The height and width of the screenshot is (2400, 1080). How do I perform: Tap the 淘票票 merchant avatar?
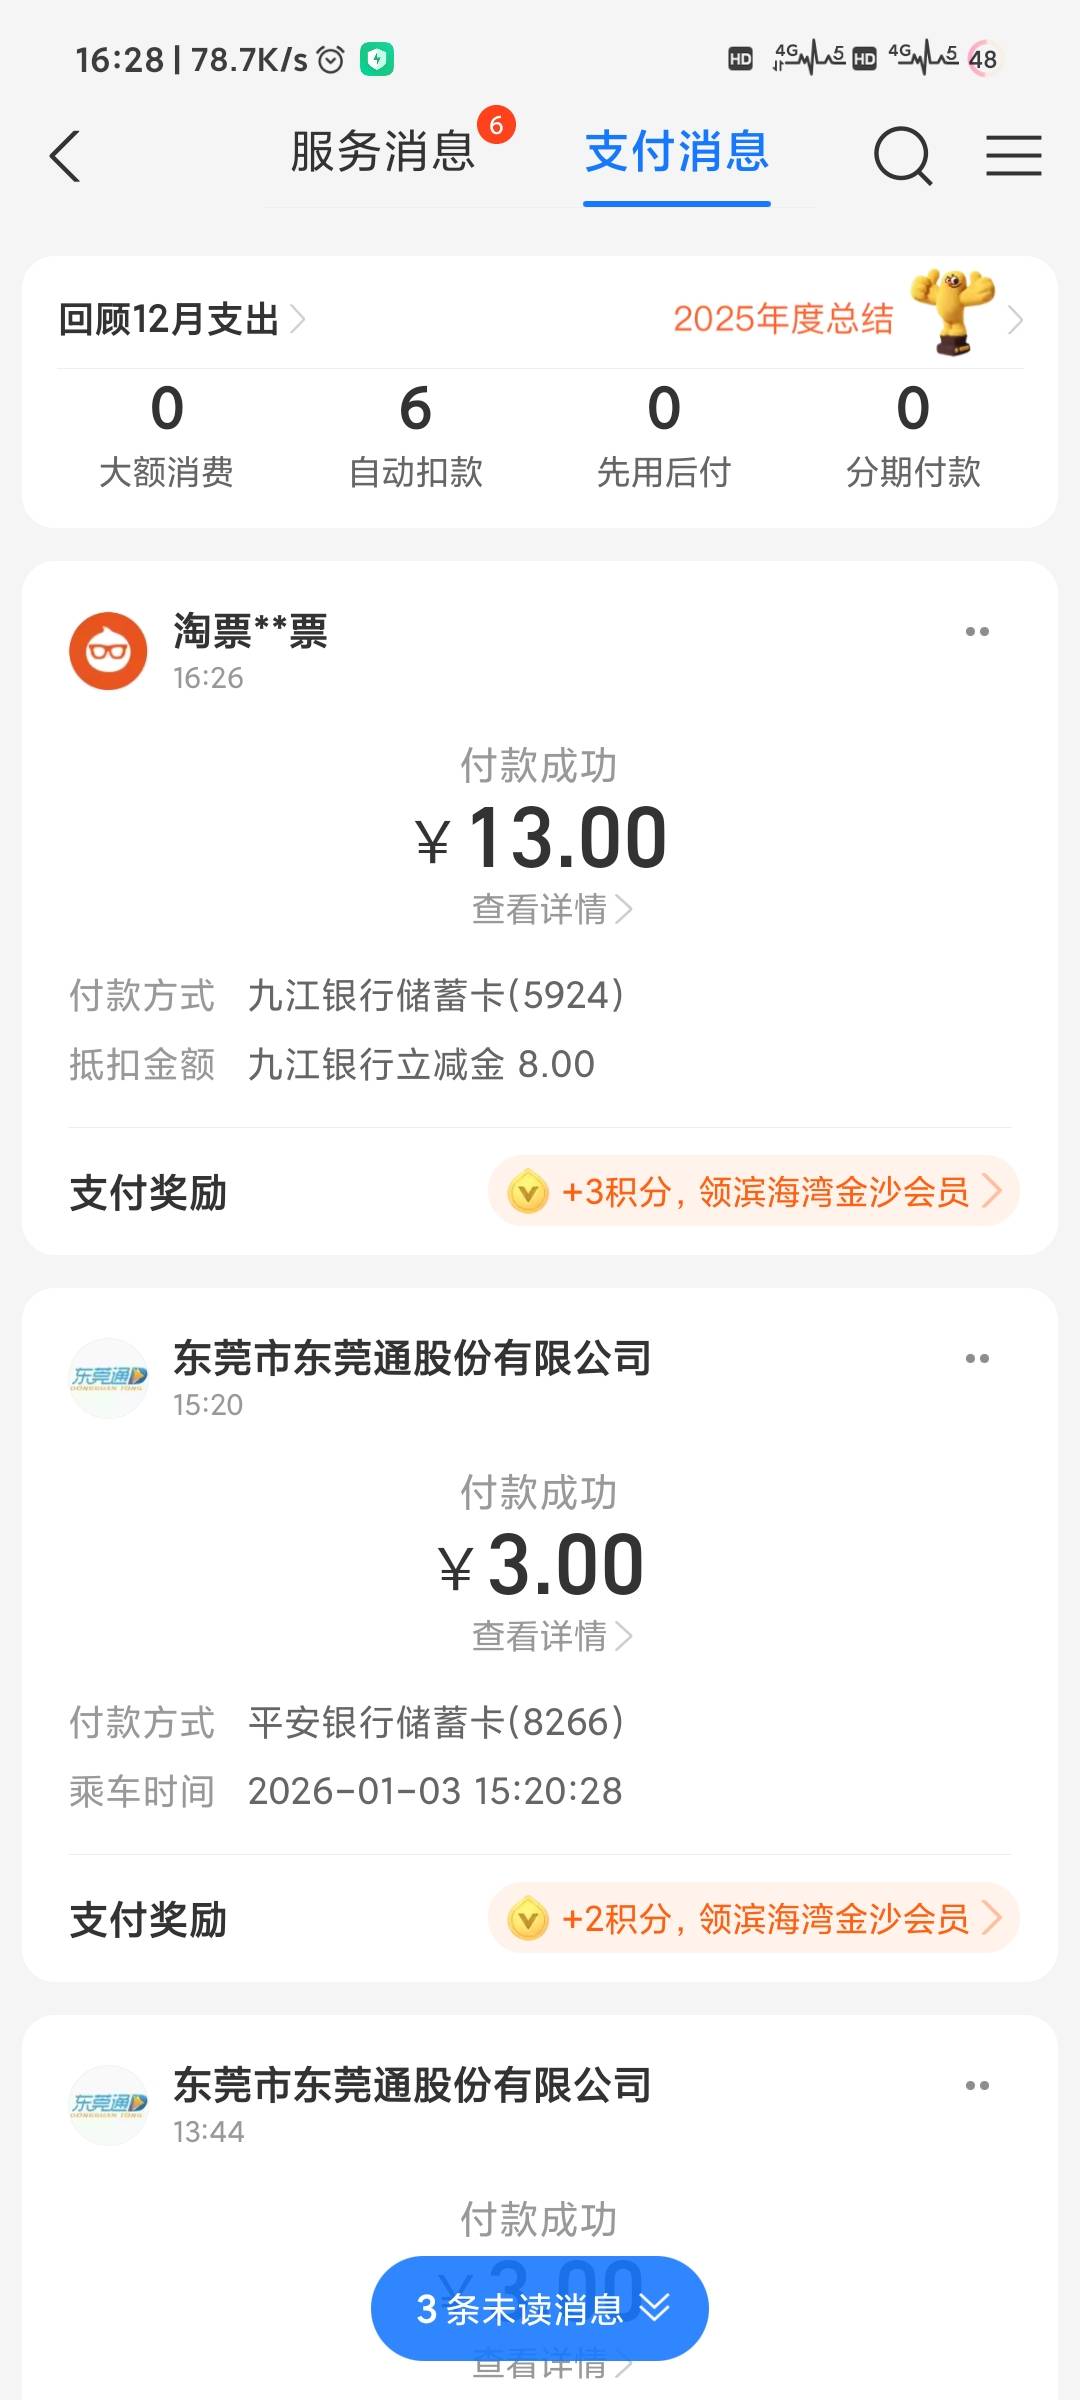tap(108, 651)
